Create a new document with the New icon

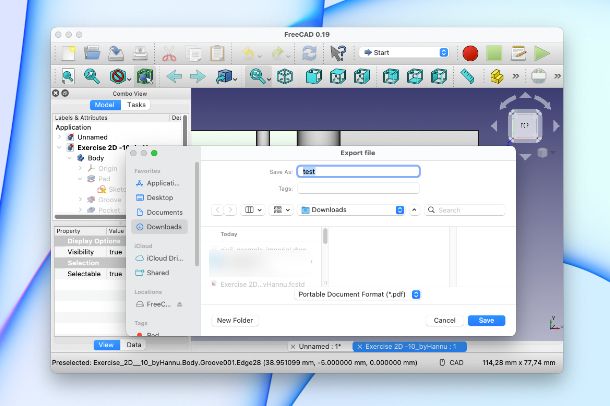pyautogui.click(x=68, y=53)
